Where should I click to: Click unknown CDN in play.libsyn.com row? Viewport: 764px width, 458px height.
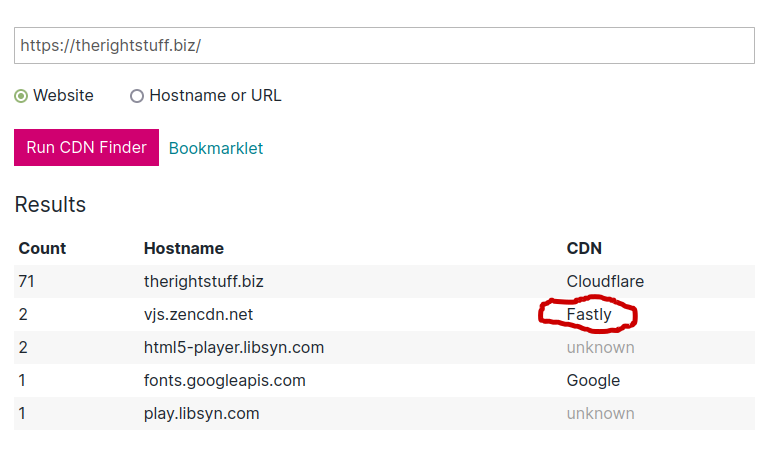[600, 414]
